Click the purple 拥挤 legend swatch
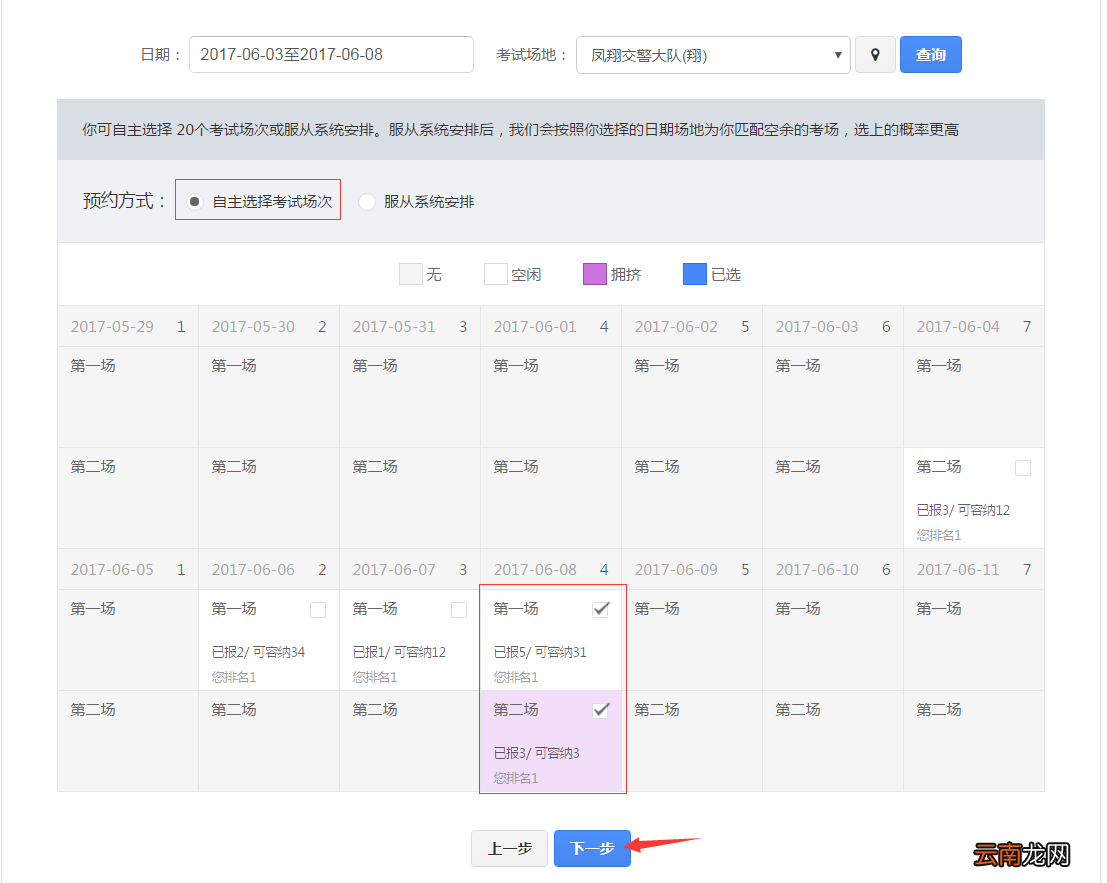Image resolution: width=1107 pixels, height=883 pixels. click(x=594, y=274)
